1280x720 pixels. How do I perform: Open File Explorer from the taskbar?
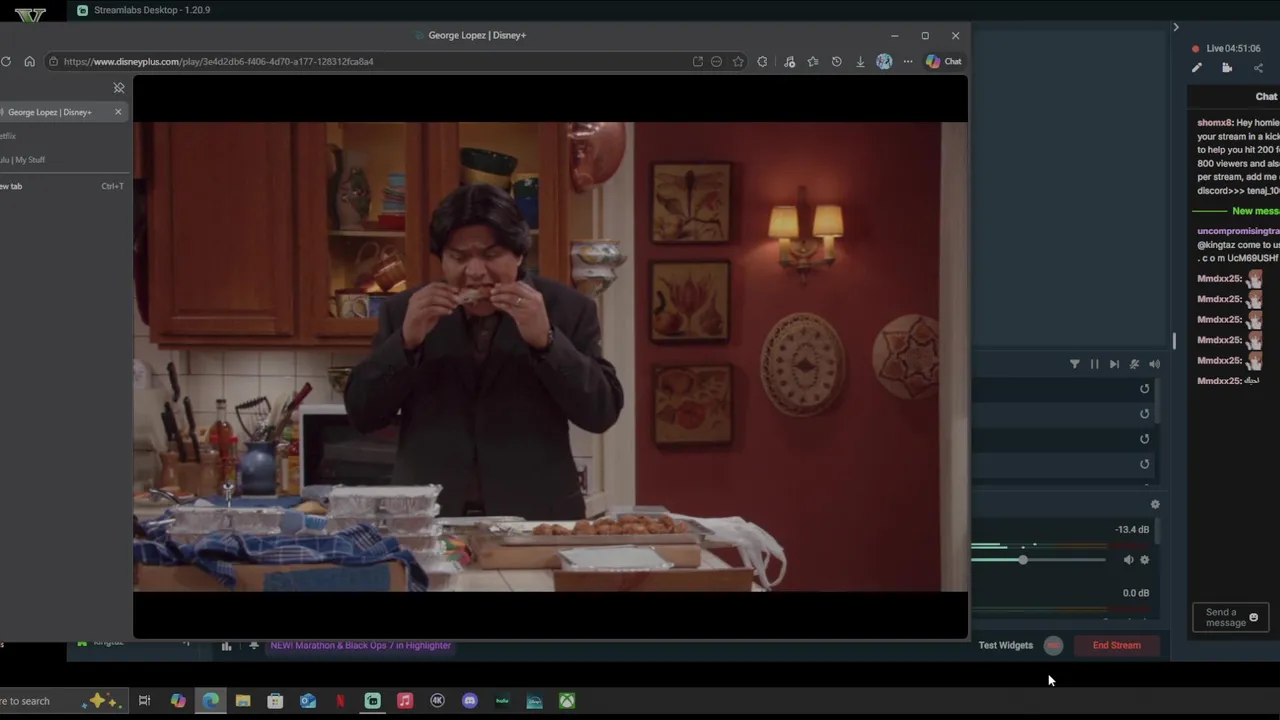pyautogui.click(x=243, y=701)
